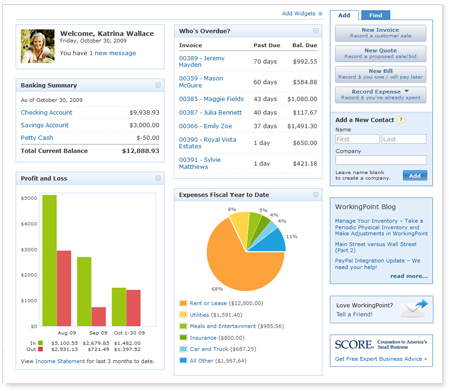Open the 1 new message link
Screen dimensions: 449x391
(x=113, y=53)
